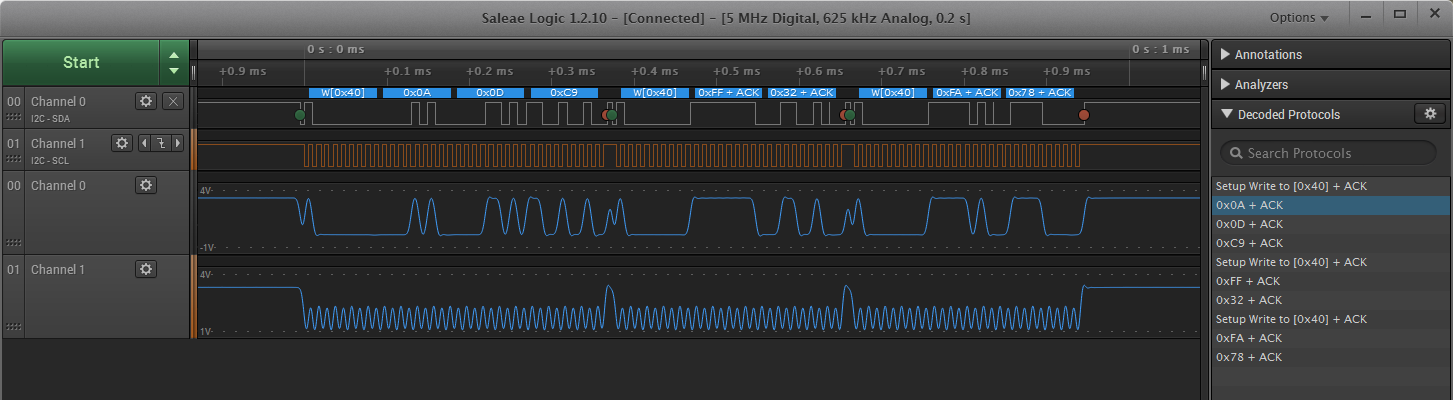Click the 0xC9 decoded bubble on SDA
Screen dimensions: 1453x400
(564, 93)
